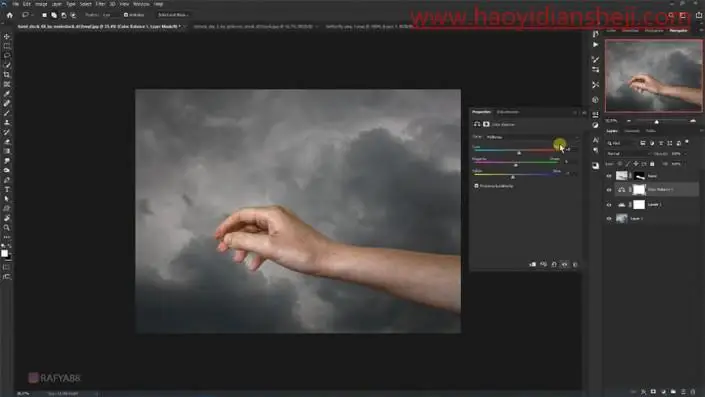The height and width of the screenshot is (397, 705).
Task: Open the Tone dropdown showing Midtones
Action: coord(532,137)
